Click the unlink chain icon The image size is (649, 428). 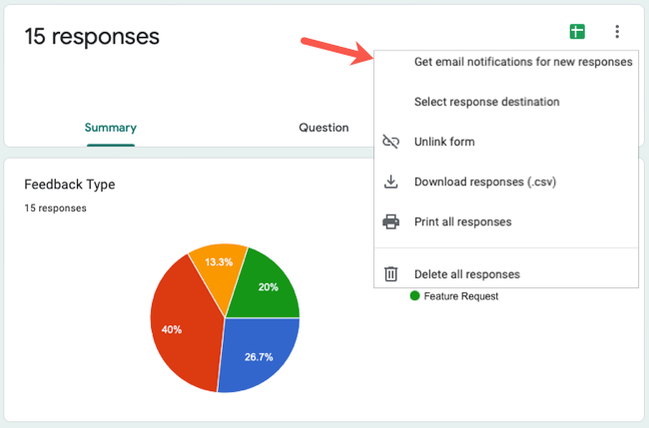pos(391,142)
